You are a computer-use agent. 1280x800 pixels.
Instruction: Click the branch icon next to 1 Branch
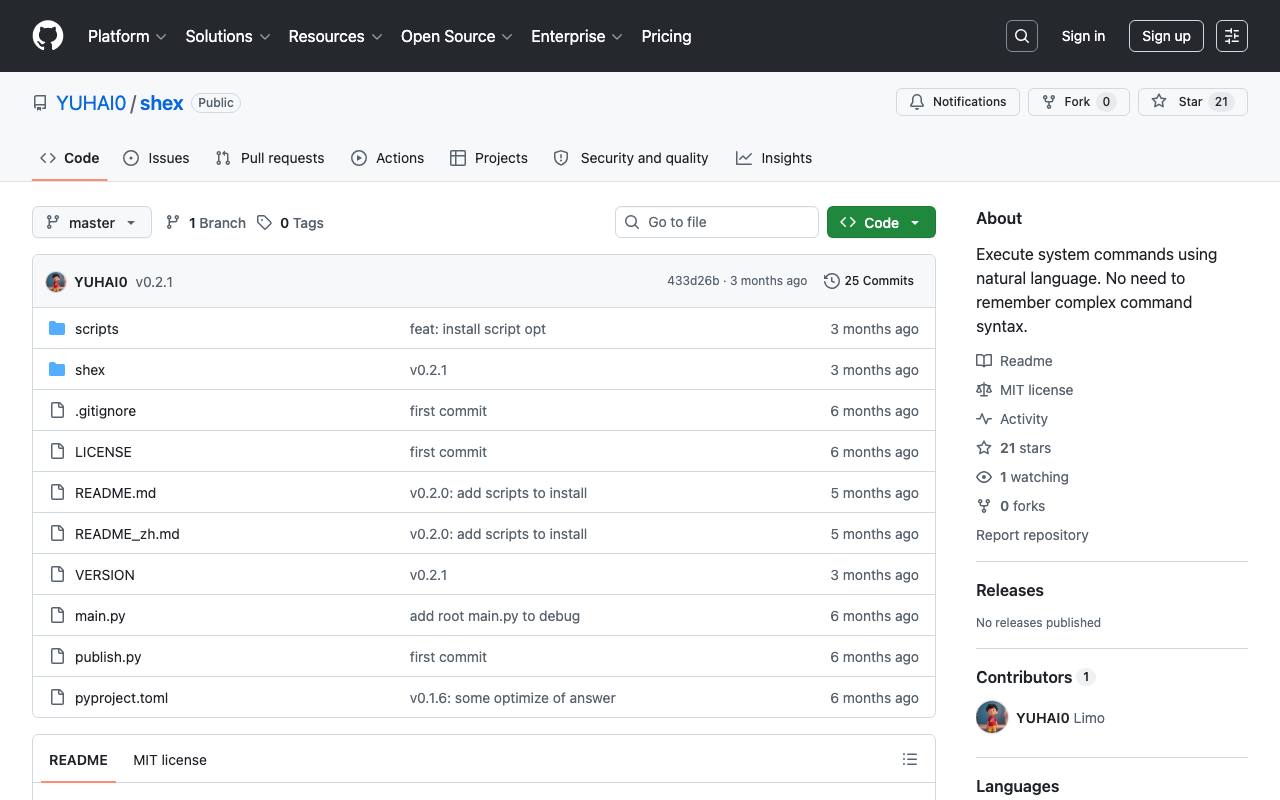click(173, 222)
